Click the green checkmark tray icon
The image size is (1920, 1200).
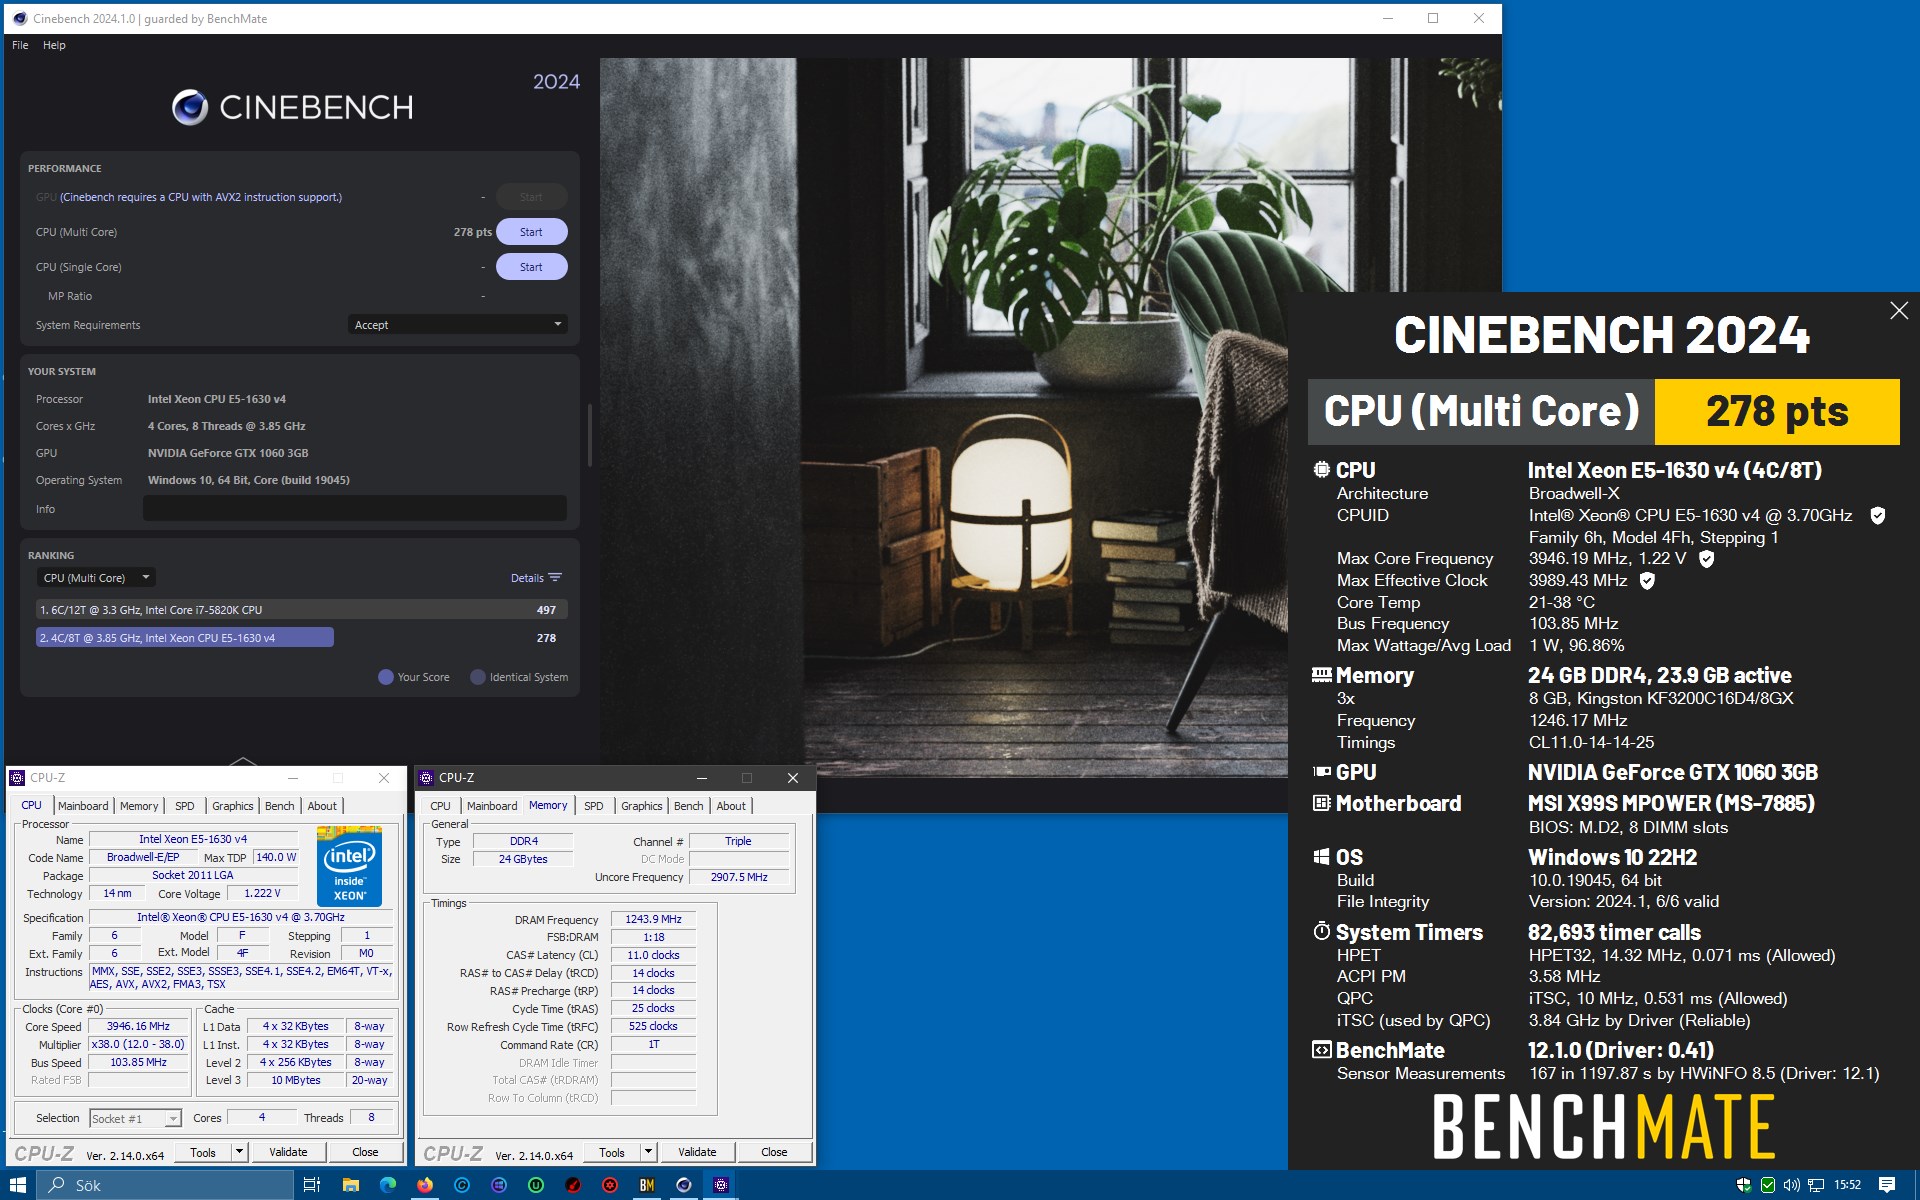point(1768,1185)
